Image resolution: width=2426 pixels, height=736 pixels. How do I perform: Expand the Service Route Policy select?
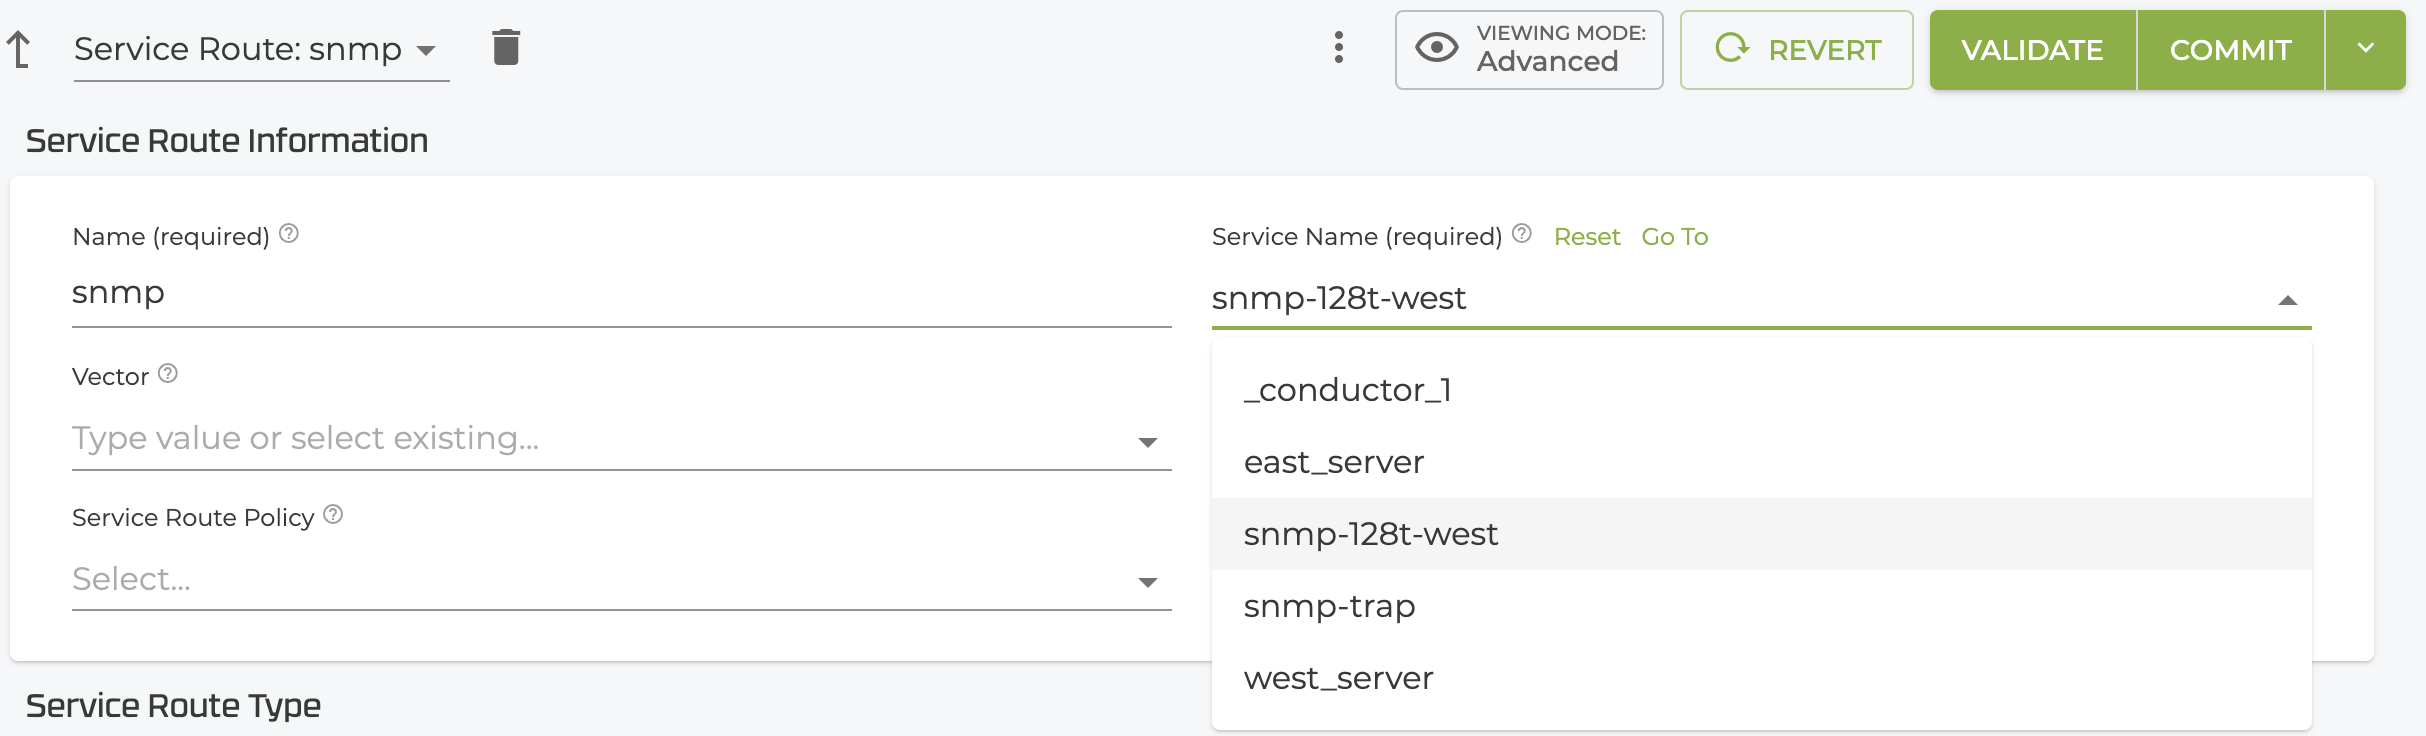(1148, 582)
